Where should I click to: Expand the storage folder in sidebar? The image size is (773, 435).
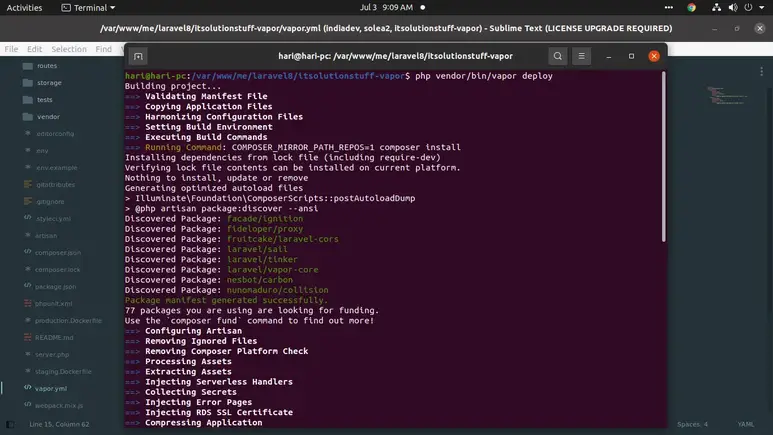coord(49,83)
